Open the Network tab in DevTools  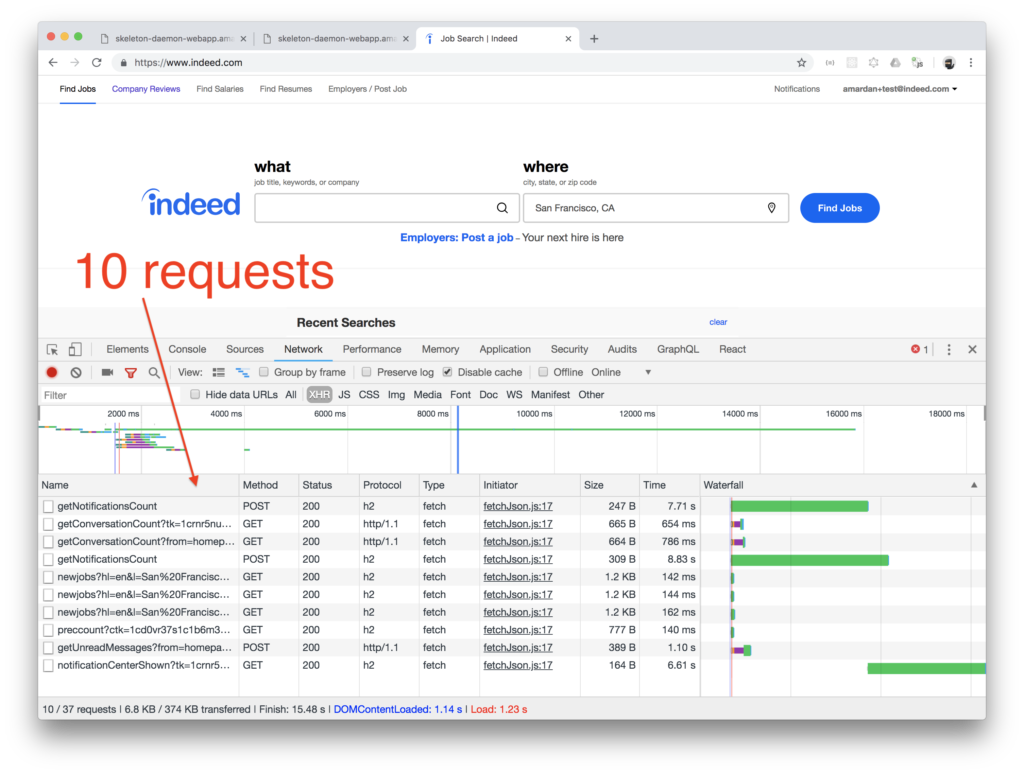303,349
